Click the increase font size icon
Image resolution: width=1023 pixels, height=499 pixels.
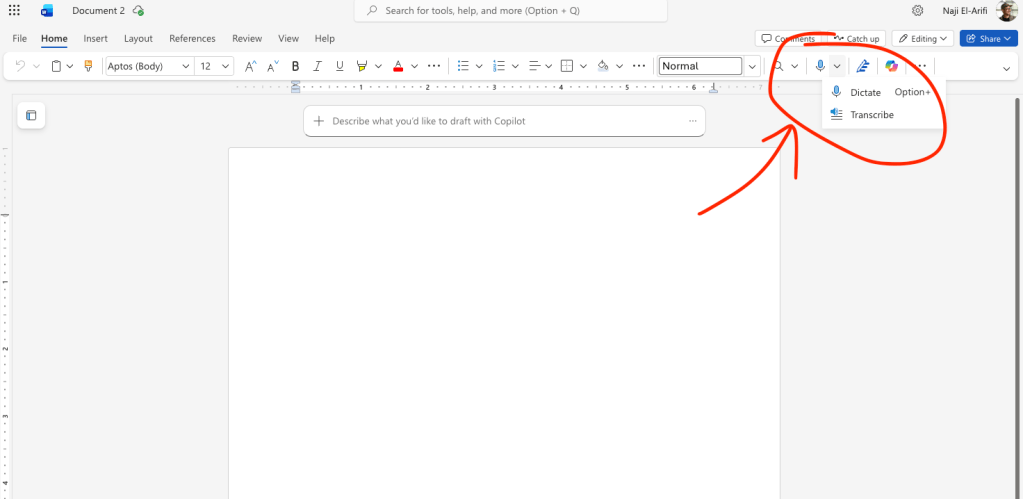pos(251,66)
